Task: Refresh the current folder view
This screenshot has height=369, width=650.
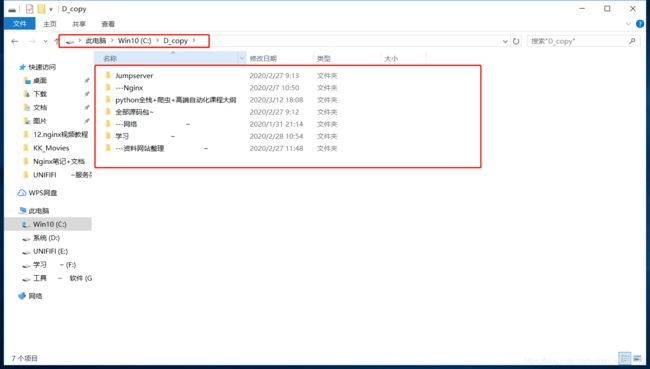Action: (516, 41)
